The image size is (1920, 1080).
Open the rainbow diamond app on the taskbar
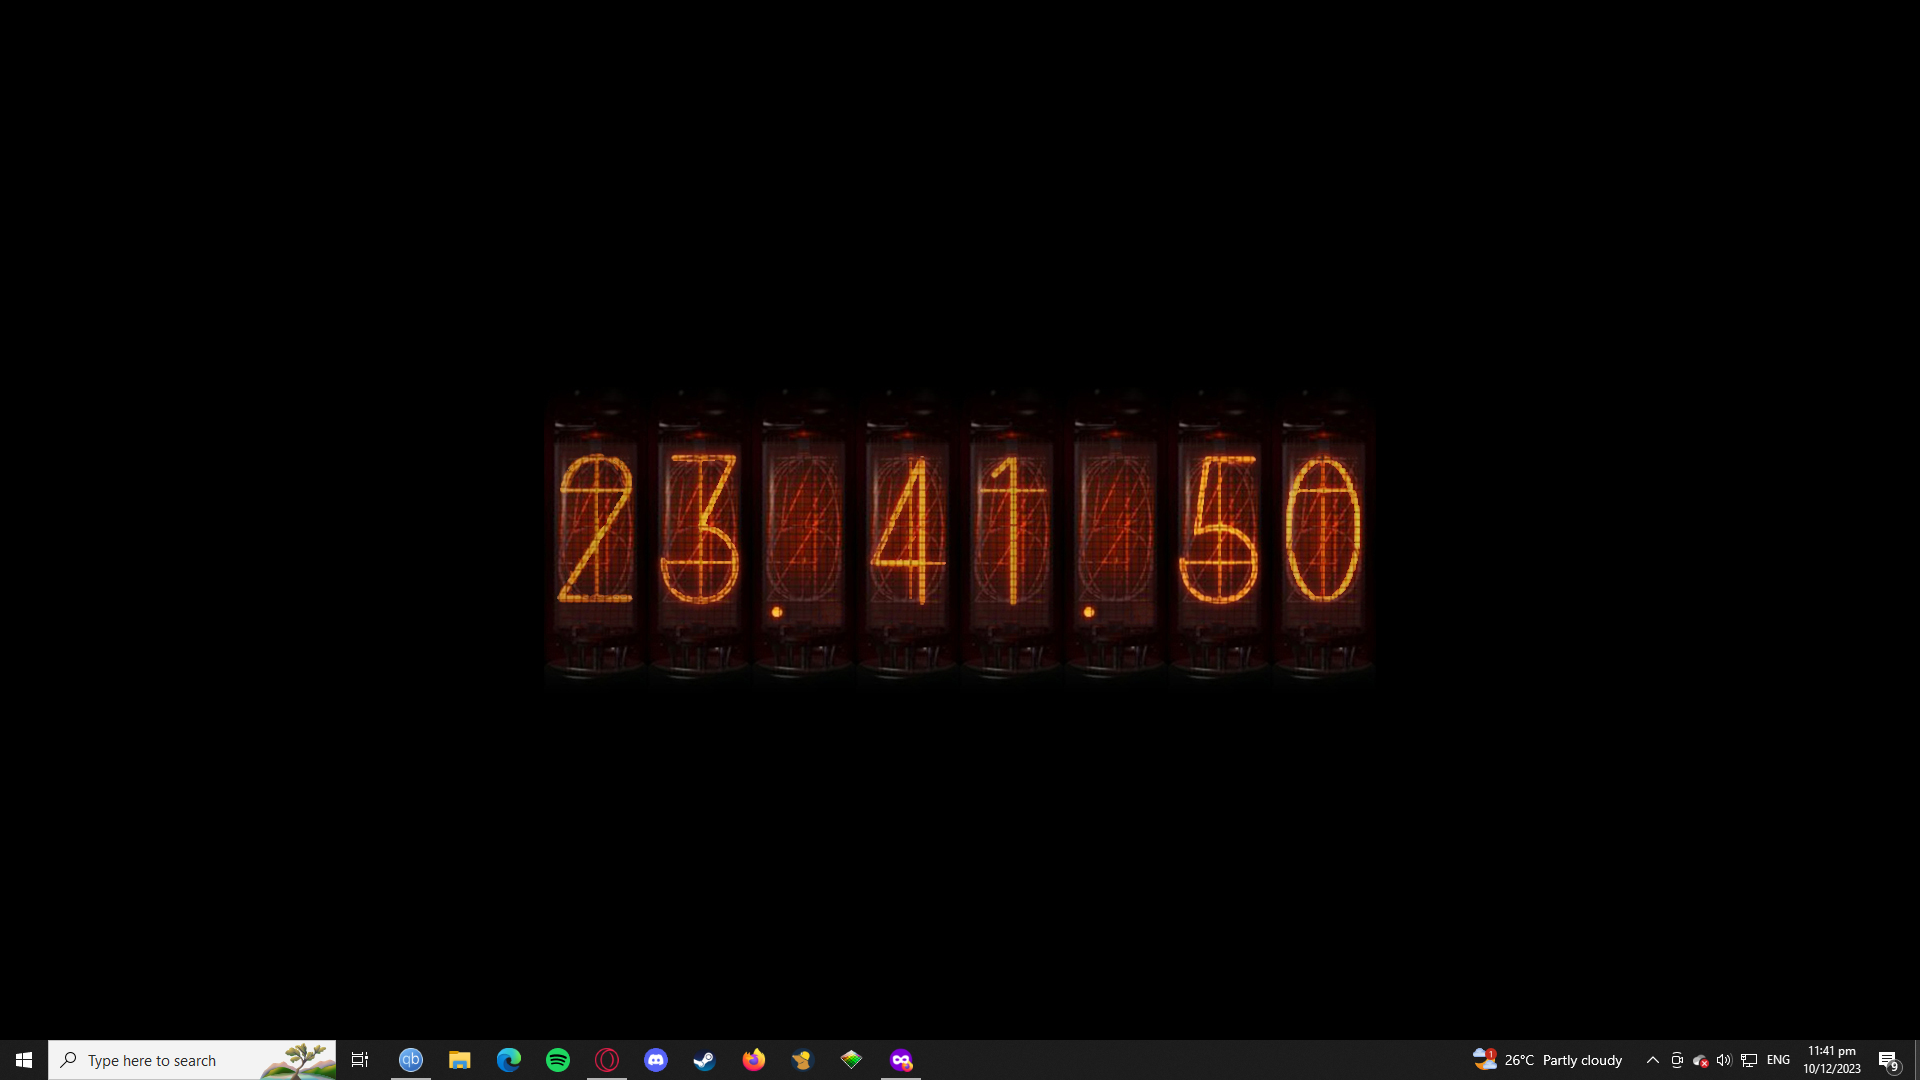click(852, 1060)
